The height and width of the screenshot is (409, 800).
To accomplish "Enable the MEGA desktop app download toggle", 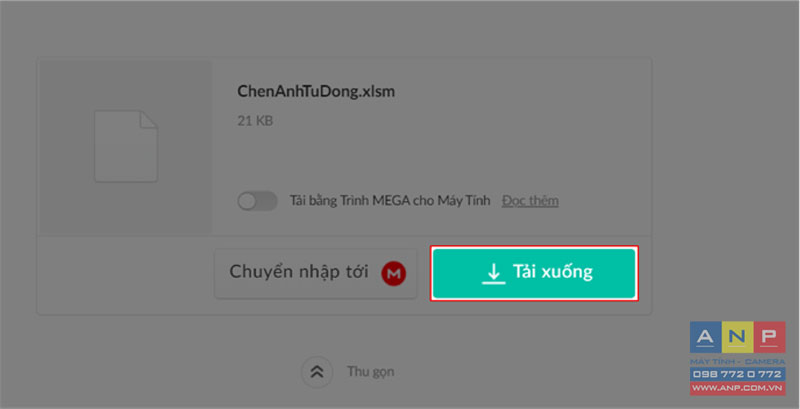I will (x=257, y=201).
